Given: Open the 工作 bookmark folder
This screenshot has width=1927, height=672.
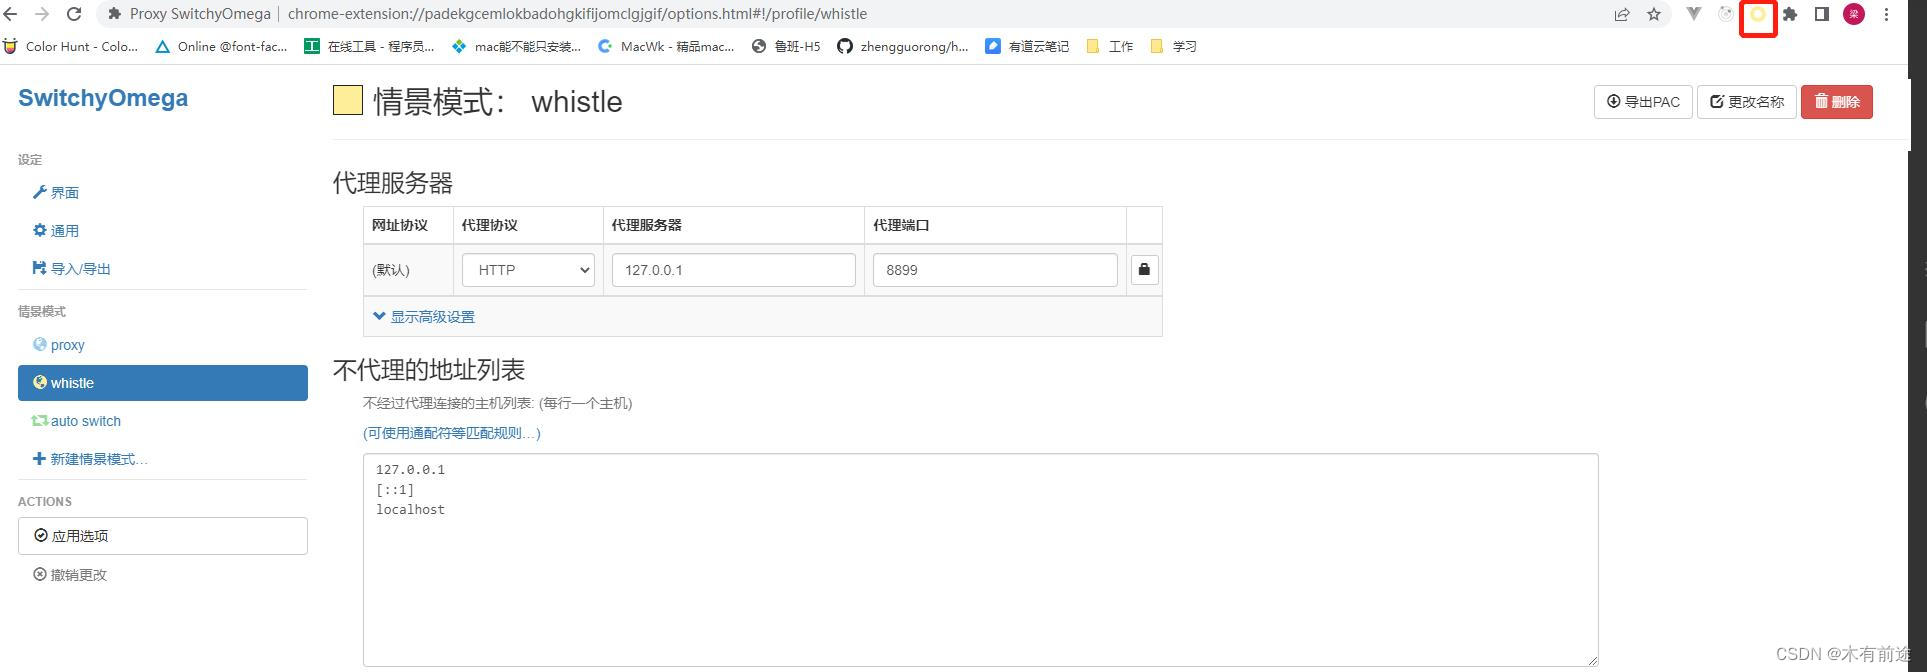Looking at the screenshot, I should pos(1110,46).
